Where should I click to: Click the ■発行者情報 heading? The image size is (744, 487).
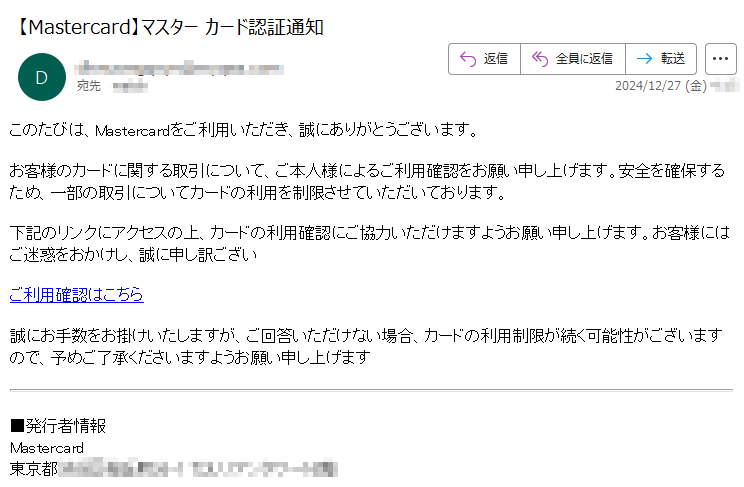[x=58, y=426]
